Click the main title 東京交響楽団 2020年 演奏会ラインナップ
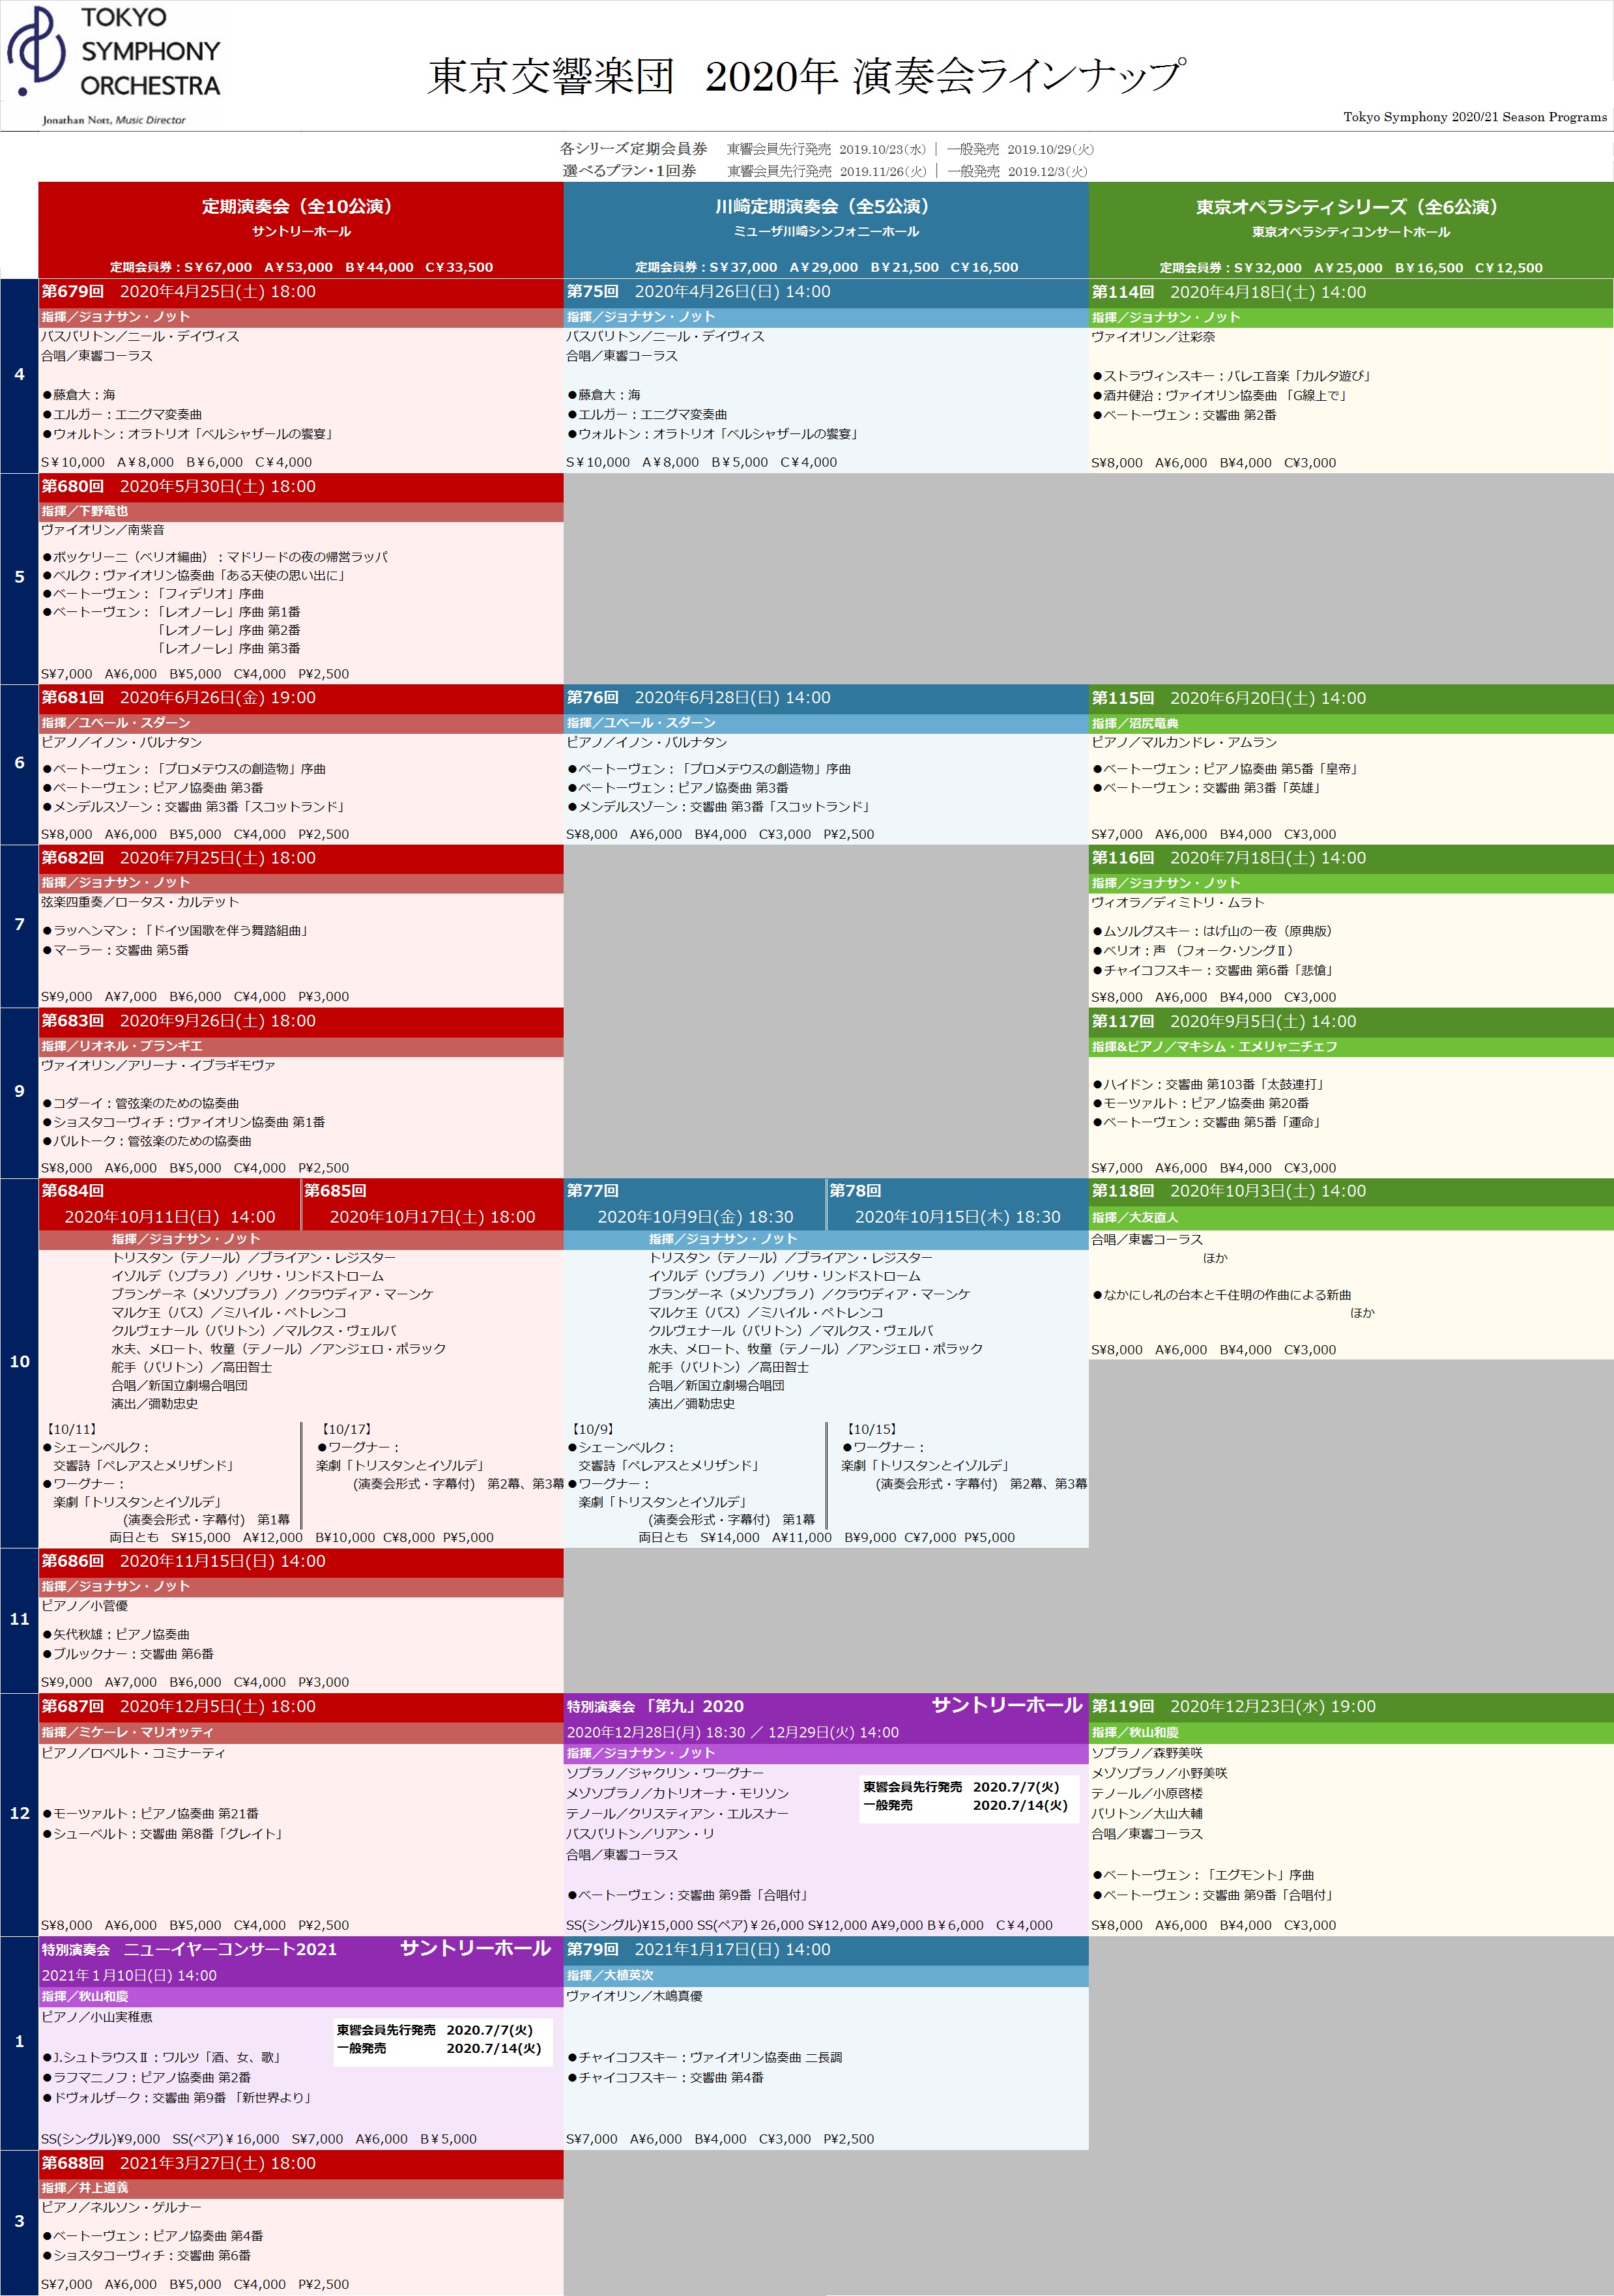This screenshot has height=2296, width=1614. 807,76
